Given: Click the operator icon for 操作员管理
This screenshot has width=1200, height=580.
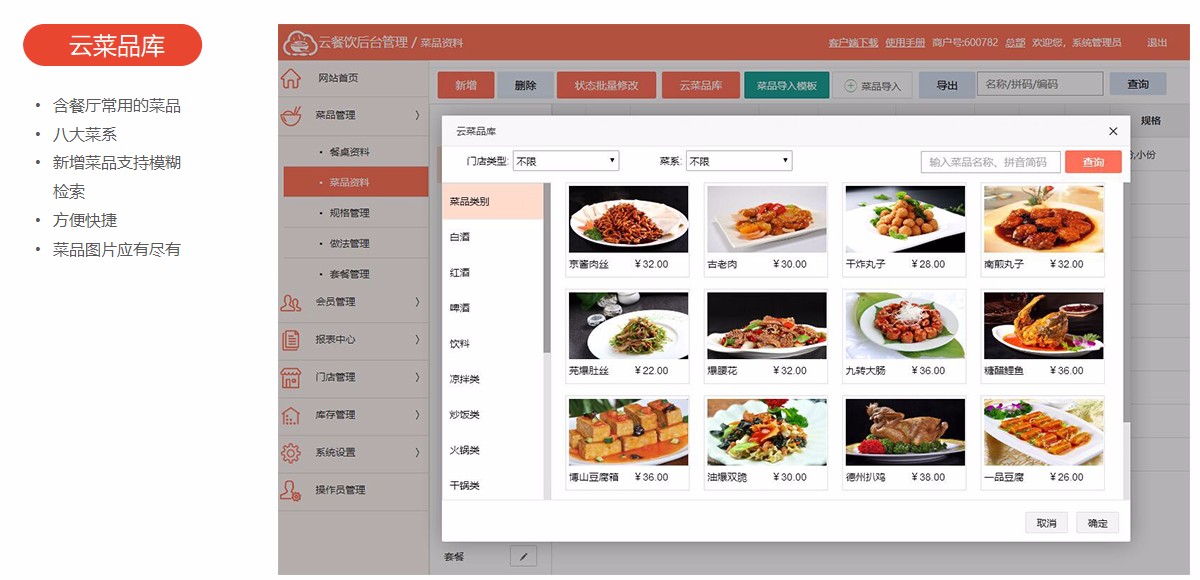Looking at the screenshot, I should [x=291, y=490].
